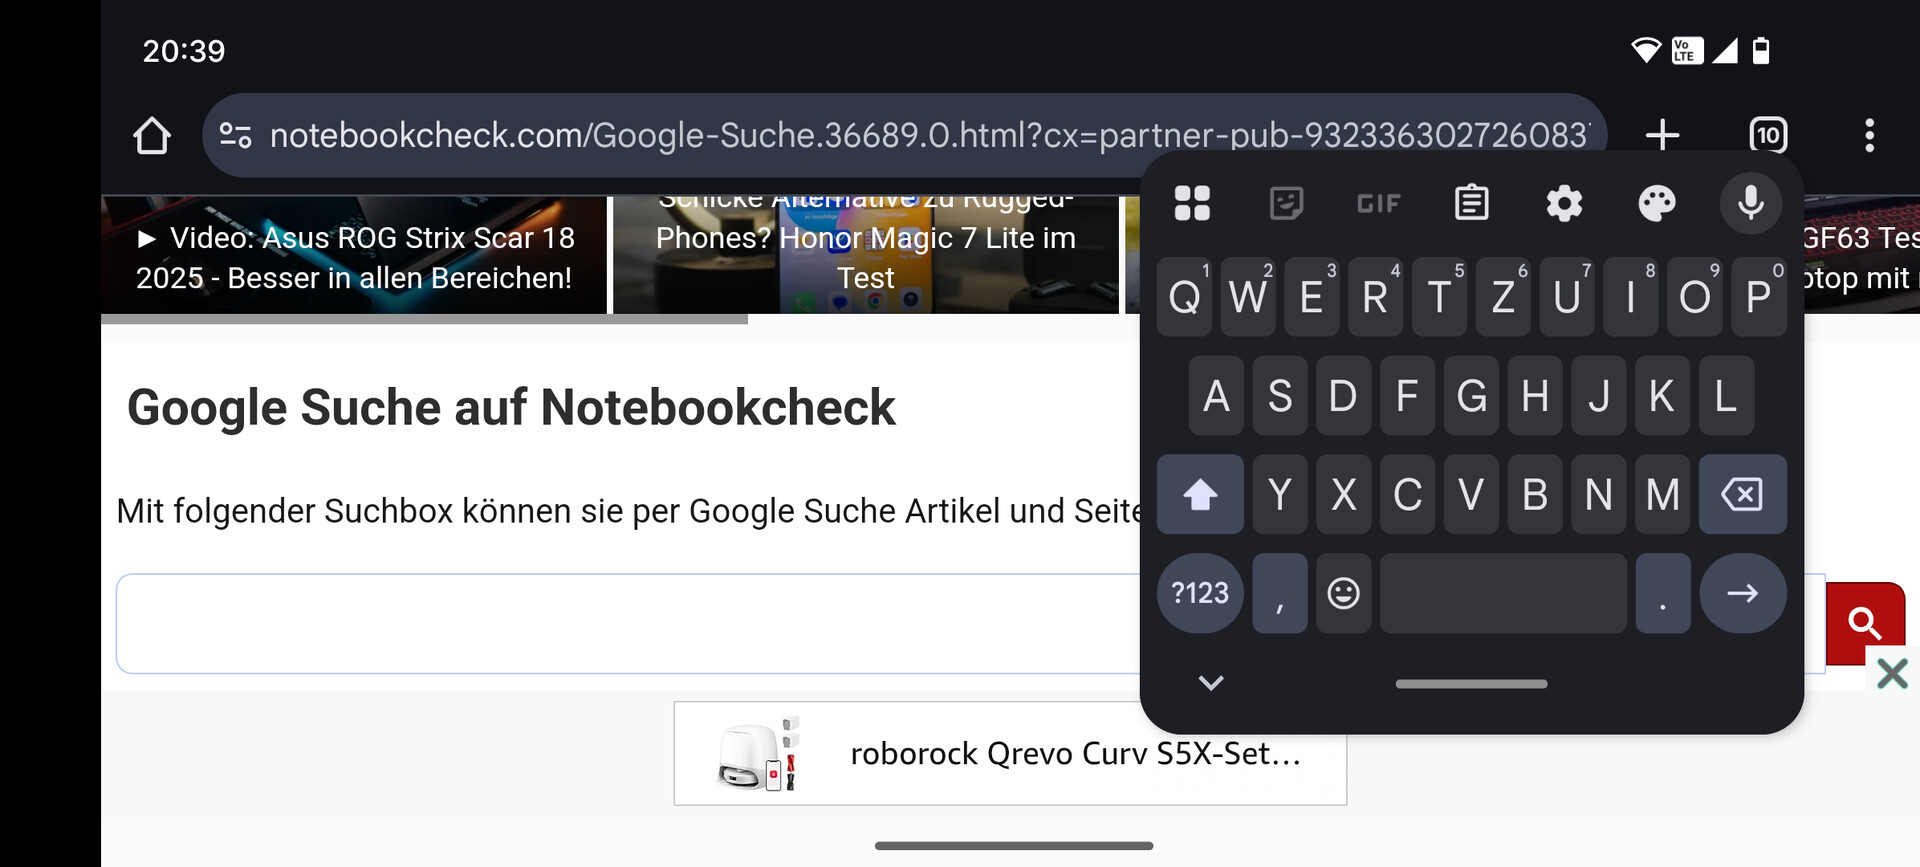1920x867 pixels.
Task: Tap the R key
Action: click(x=1375, y=297)
